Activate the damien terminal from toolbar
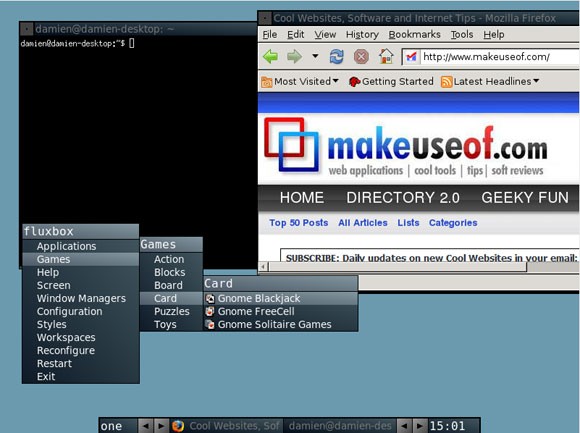Screen dimensions: 580x433 coord(340,426)
